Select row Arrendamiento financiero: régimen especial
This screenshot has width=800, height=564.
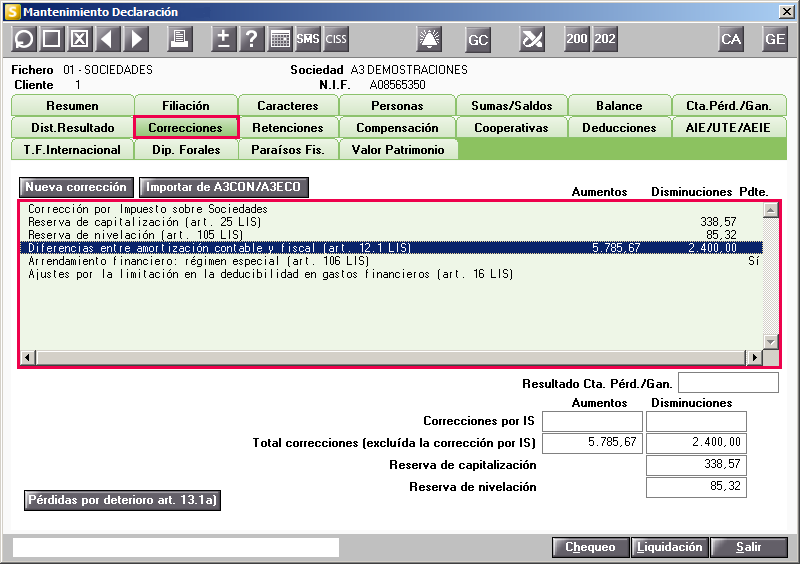click(391, 261)
